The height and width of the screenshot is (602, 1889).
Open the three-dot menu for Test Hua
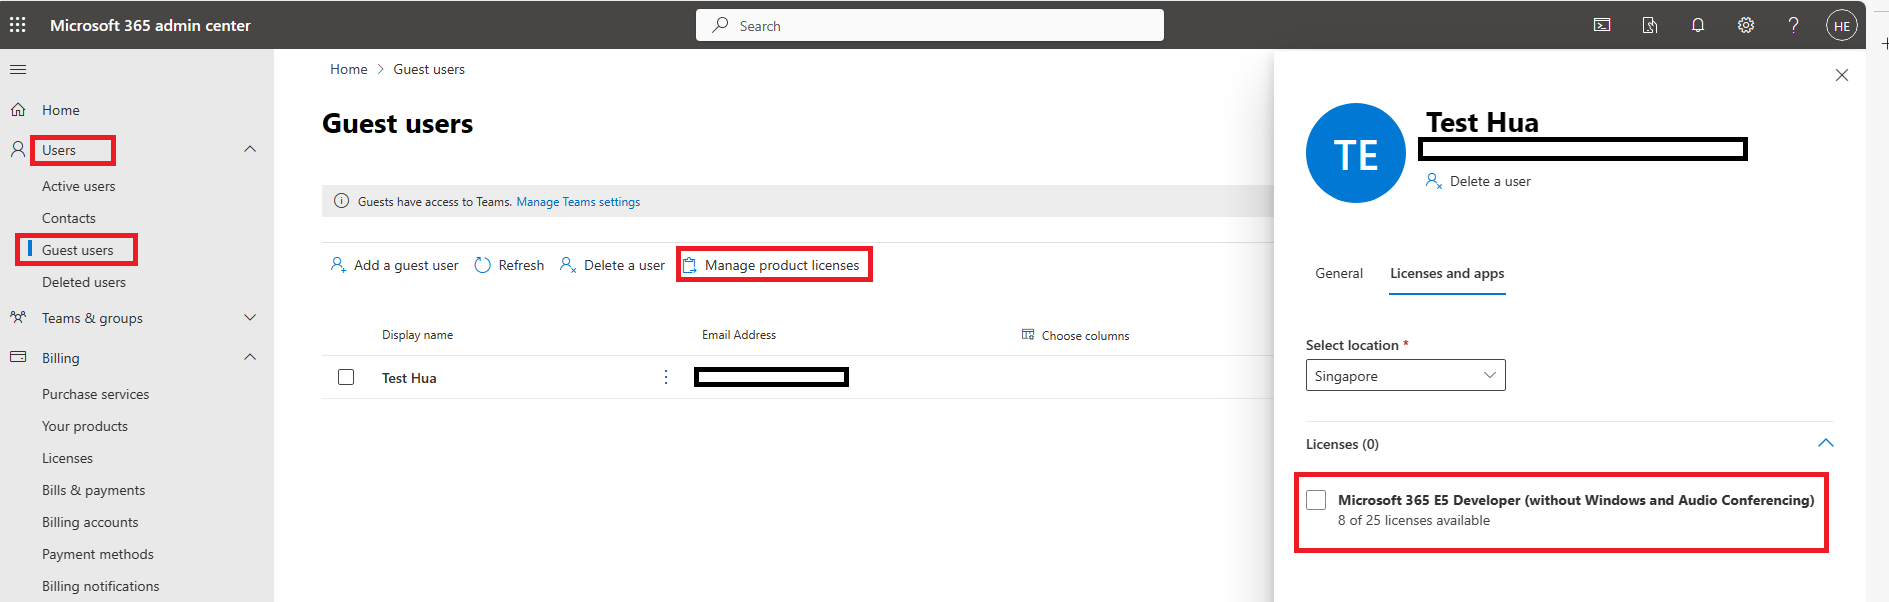click(666, 377)
